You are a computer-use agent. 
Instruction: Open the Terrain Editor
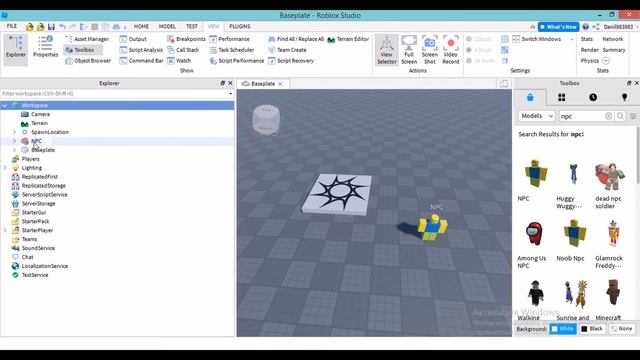(x=348, y=39)
